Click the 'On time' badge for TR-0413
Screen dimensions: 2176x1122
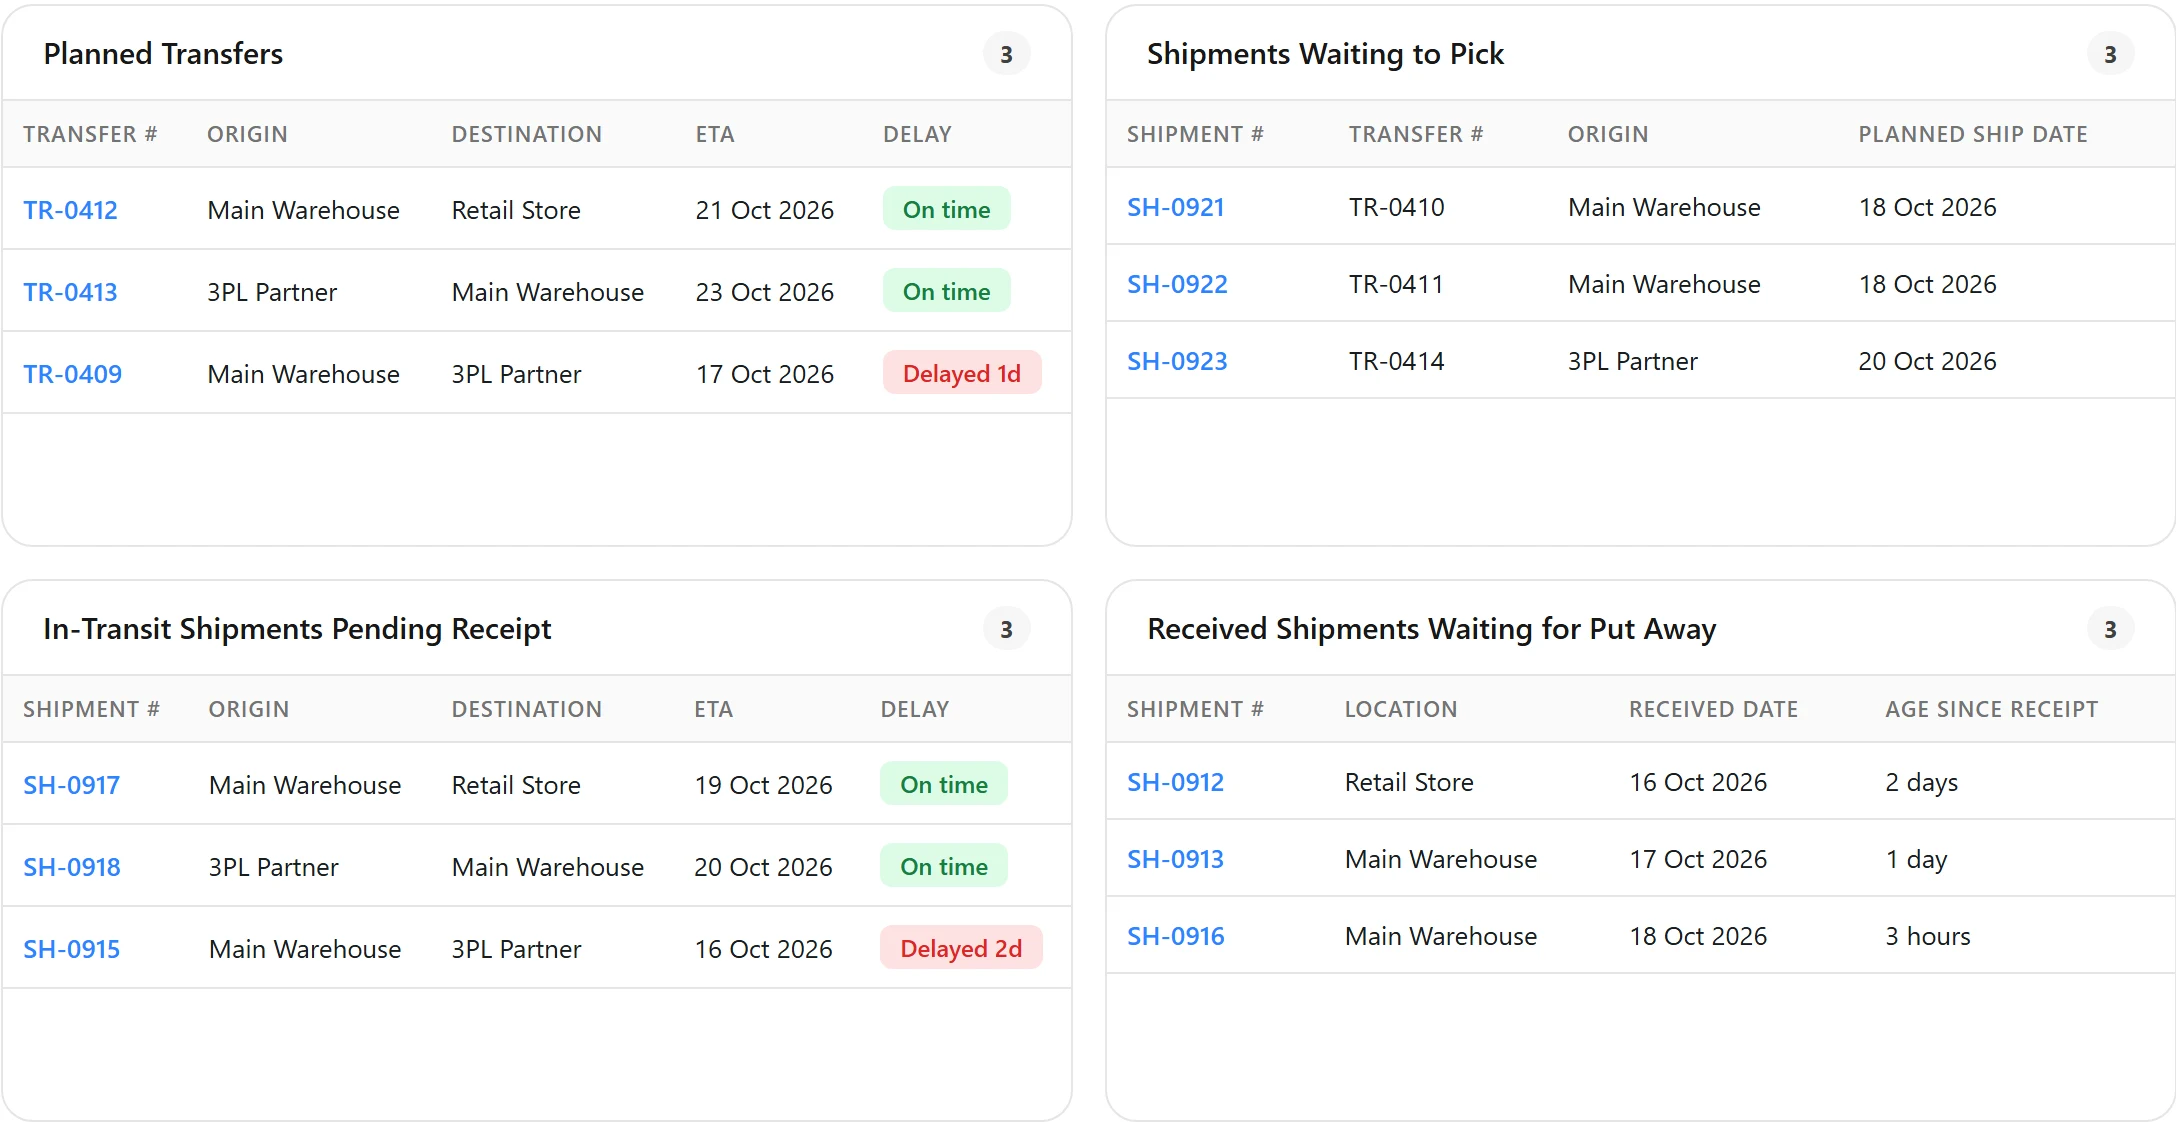(946, 291)
